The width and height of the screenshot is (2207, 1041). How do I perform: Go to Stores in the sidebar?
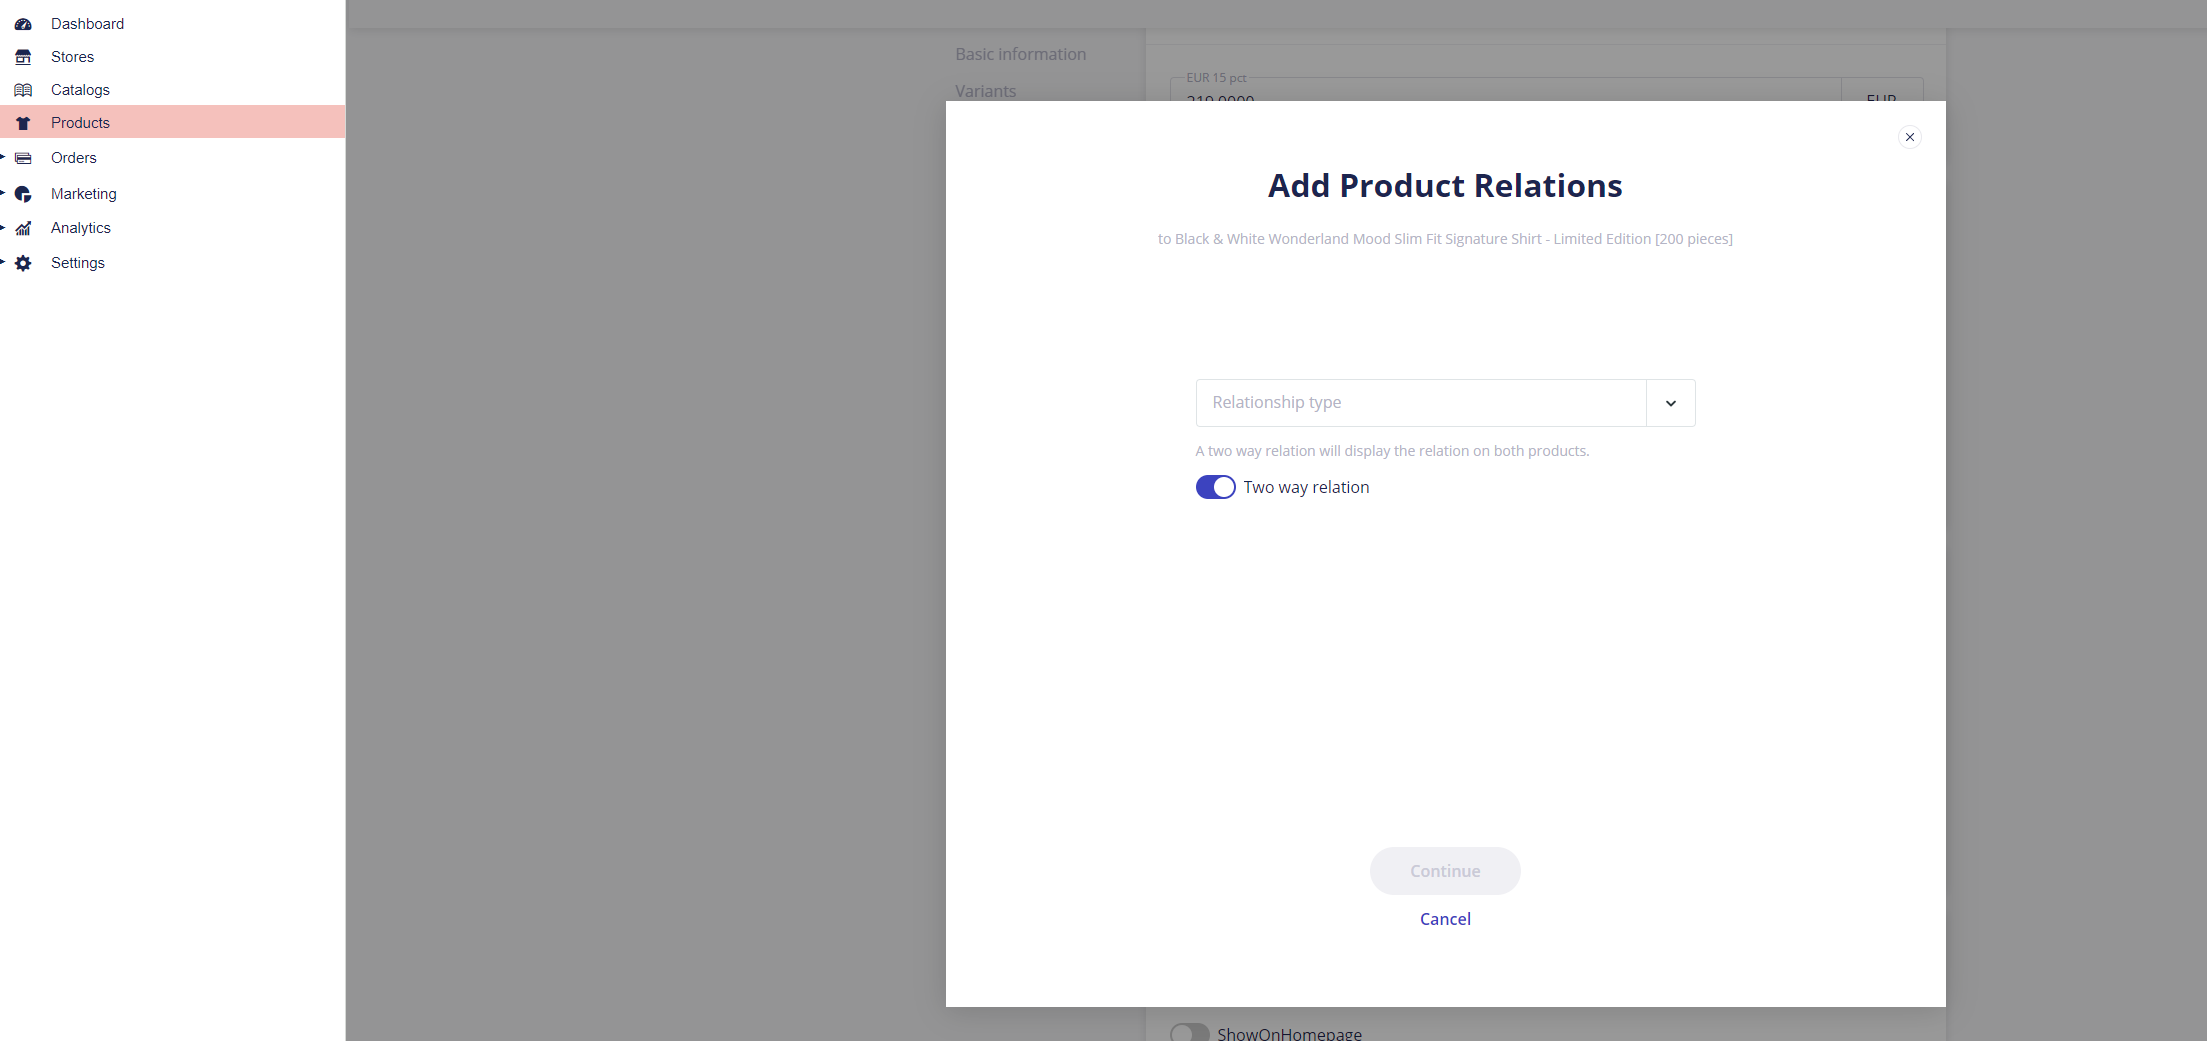72,57
